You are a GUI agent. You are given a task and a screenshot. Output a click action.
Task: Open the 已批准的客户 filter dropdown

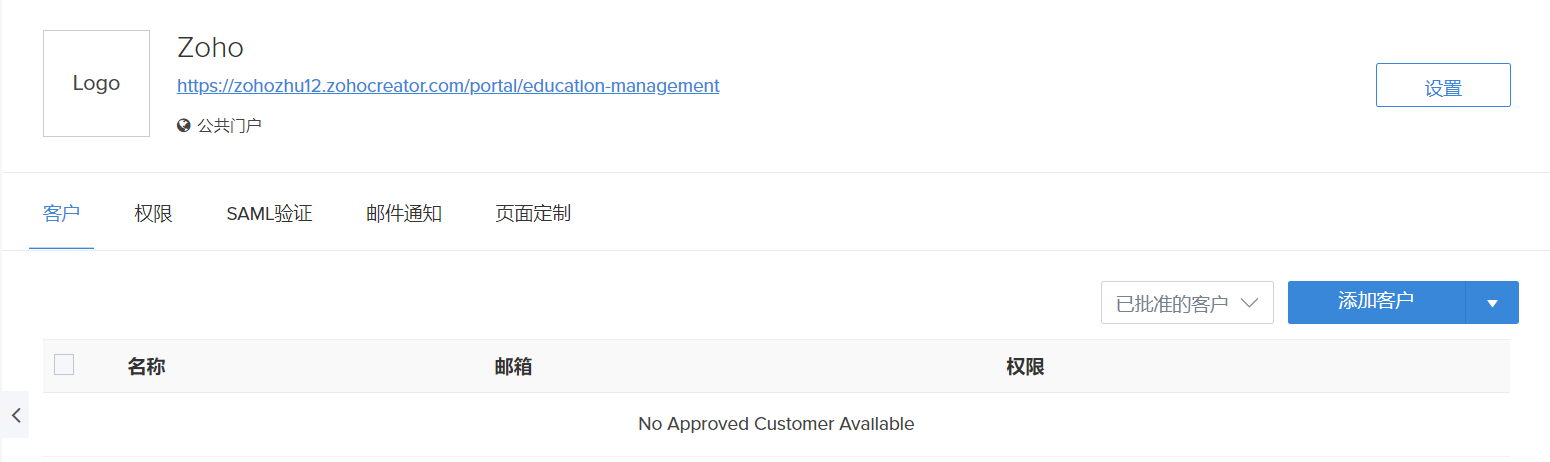(x=1186, y=303)
